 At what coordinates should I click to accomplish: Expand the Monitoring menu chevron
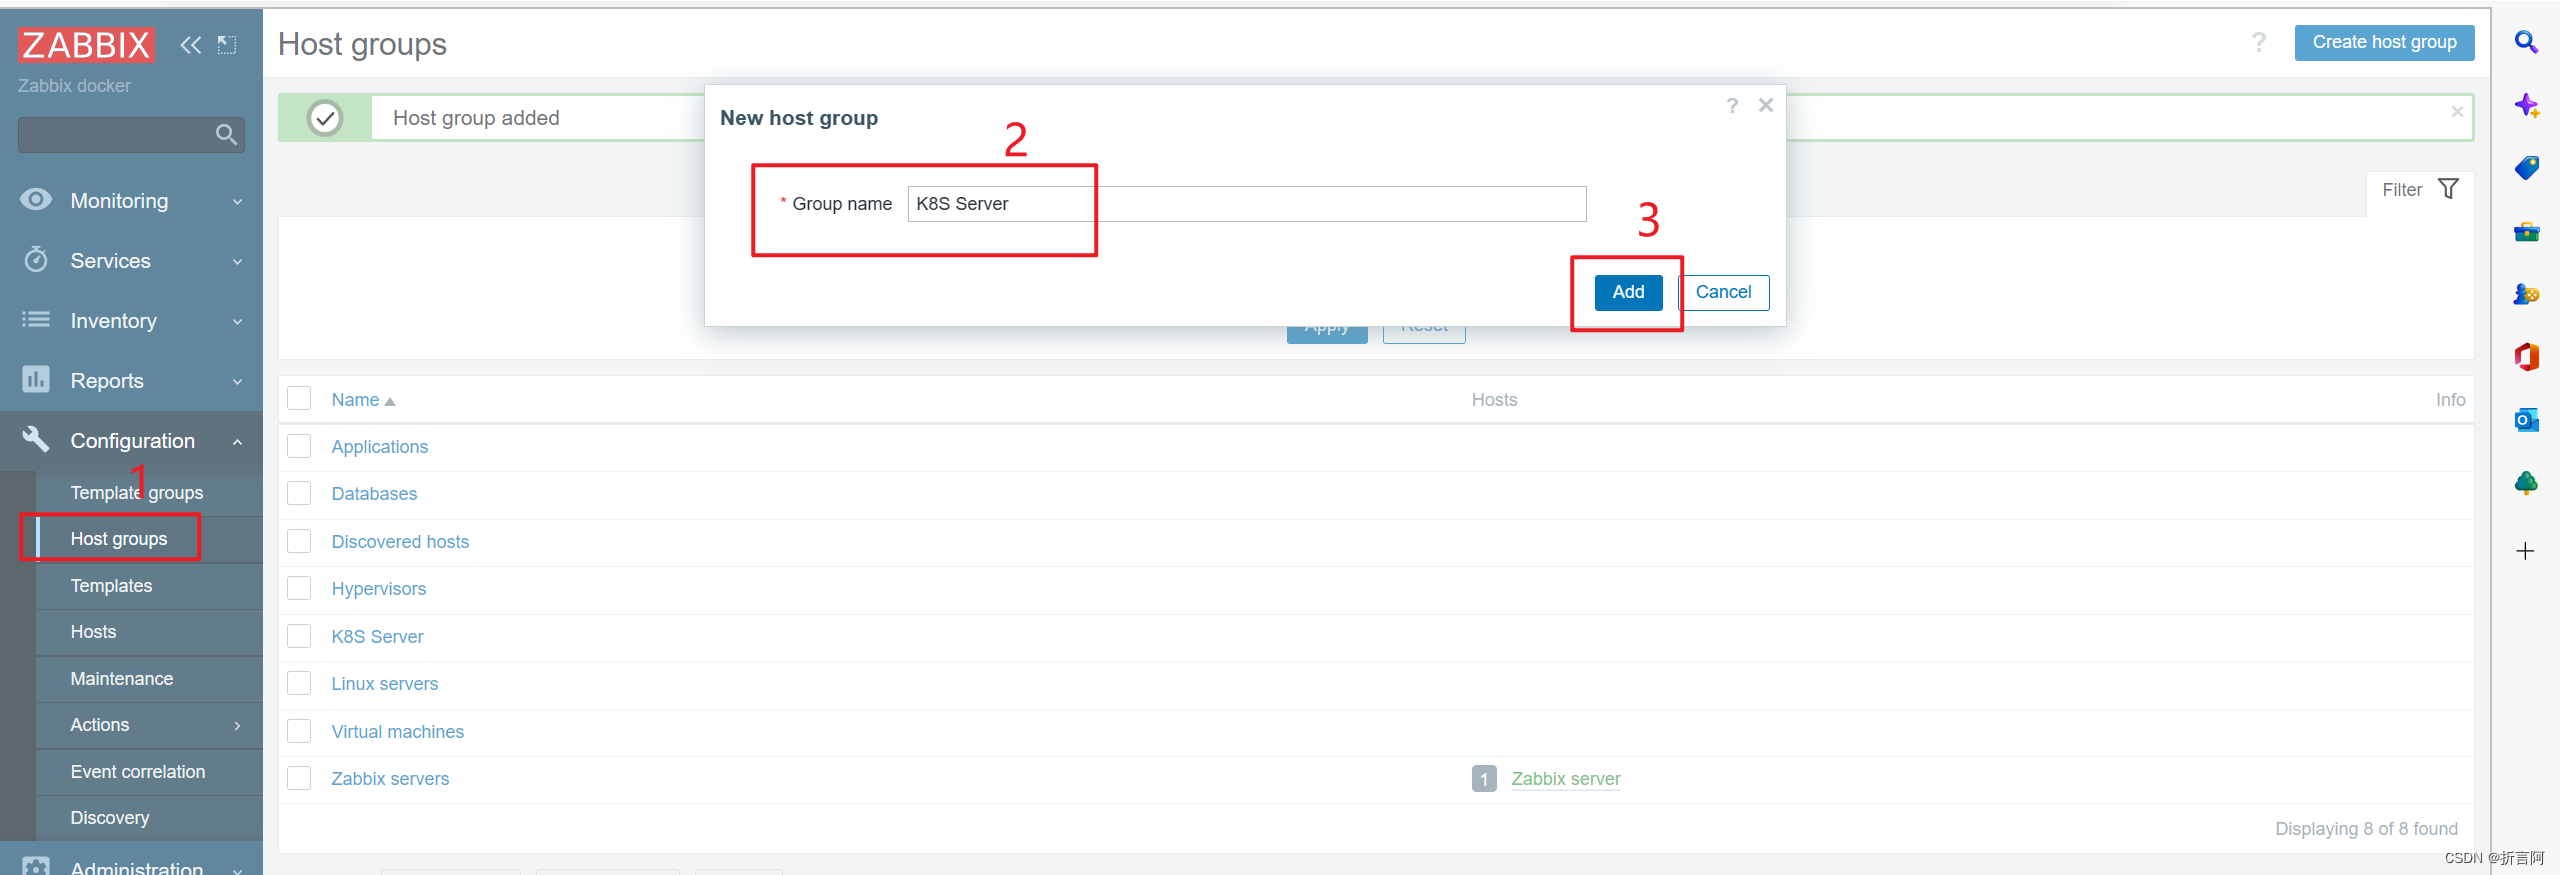coord(238,202)
